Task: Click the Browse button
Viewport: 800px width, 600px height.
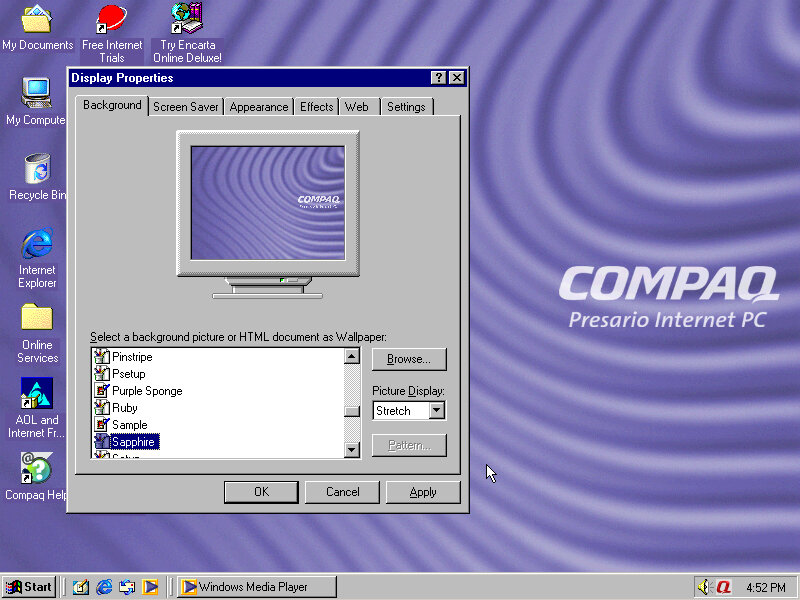Action: pyautogui.click(x=409, y=359)
